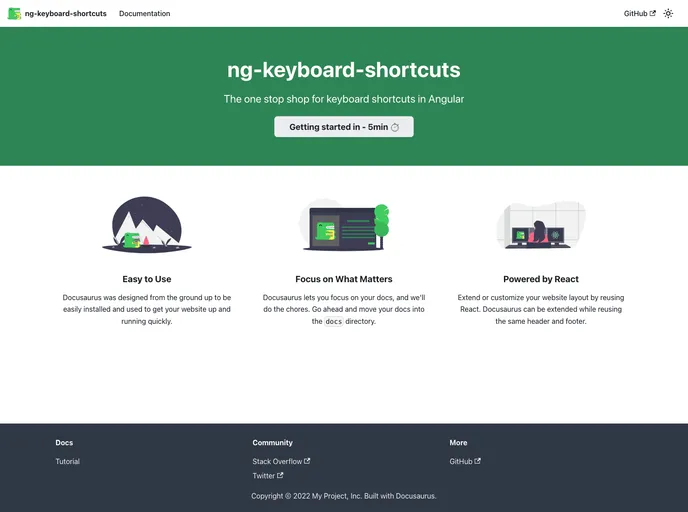Click the stopwatch icon in the Getting started button

[x=395, y=127]
